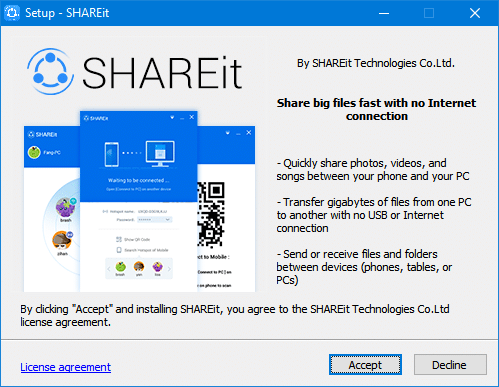This screenshot has height=387, width=499.
Task: Click 'Transfer gigabytes of files' paragraph
Action: click(x=374, y=215)
